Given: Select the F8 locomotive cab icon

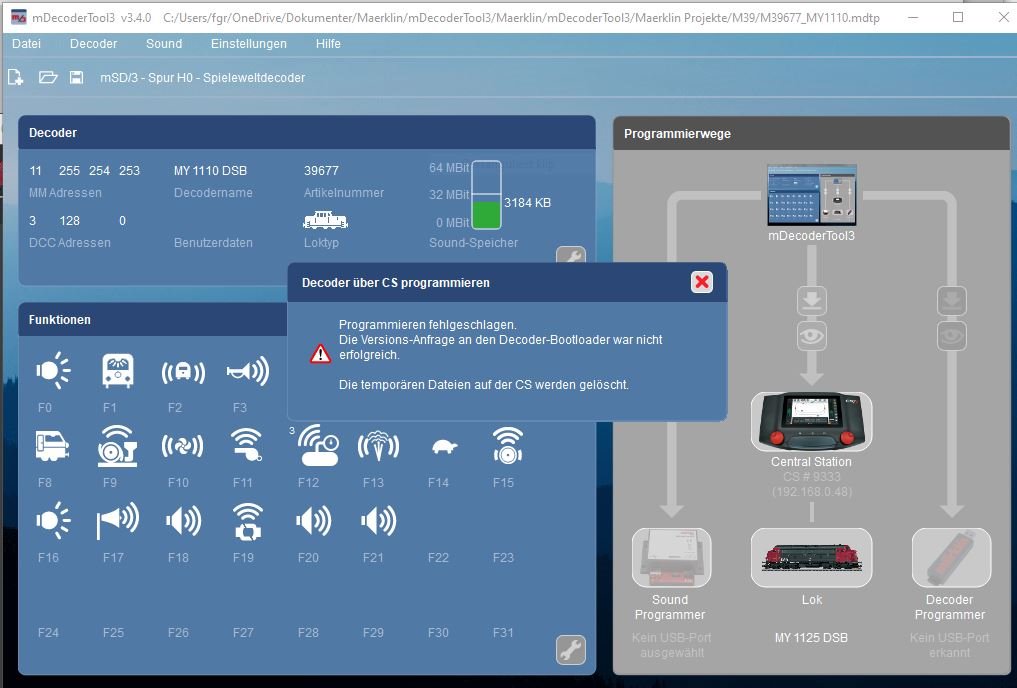Looking at the screenshot, I should coord(53,446).
